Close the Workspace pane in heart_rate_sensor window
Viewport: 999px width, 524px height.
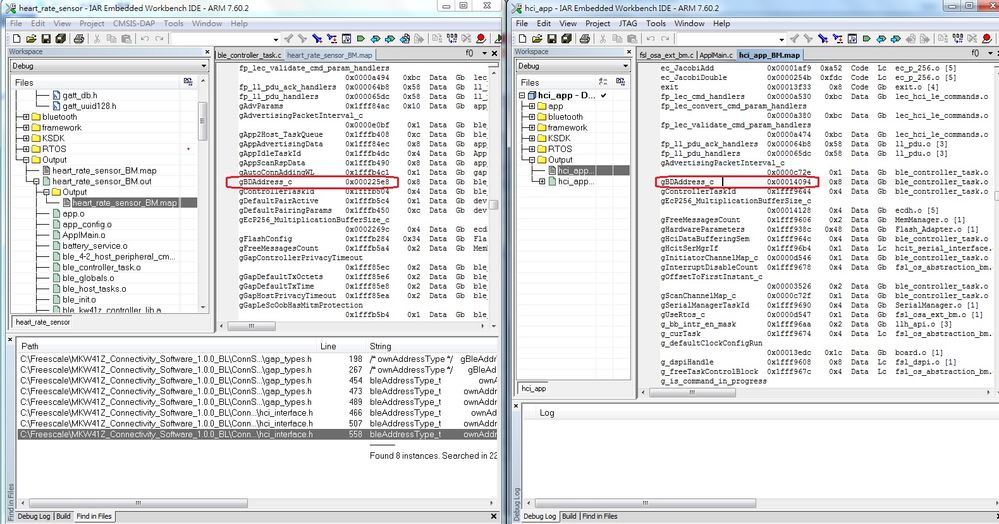pyautogui.click(x=207, y=52)
